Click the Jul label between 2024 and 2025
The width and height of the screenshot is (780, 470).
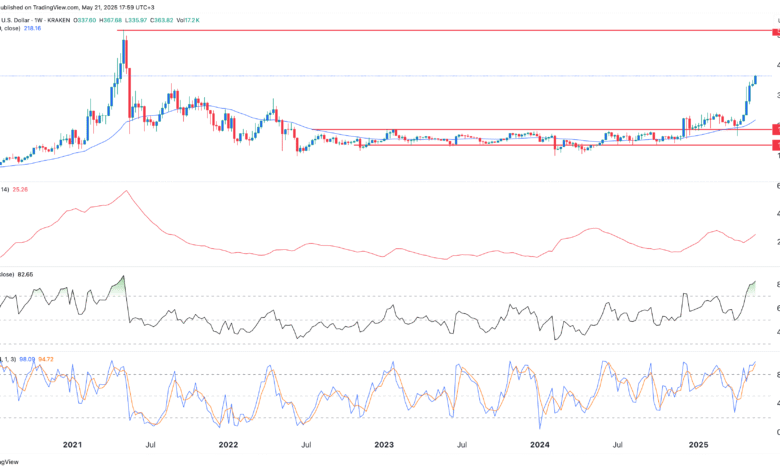617,445
